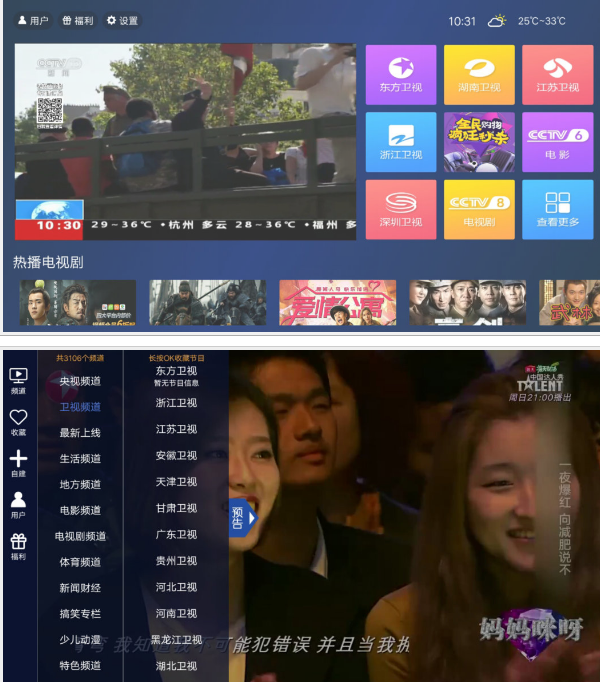Play 江苏卫视 in channel list

tap(176, 429)
